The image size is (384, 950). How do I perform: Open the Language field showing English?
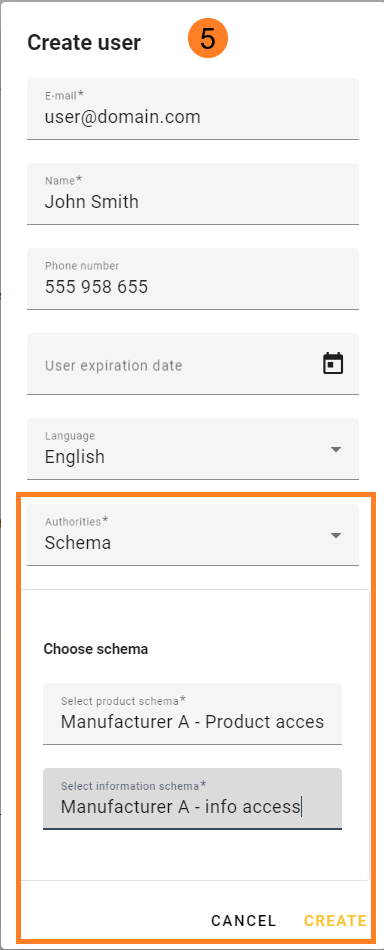pyautogui.click(x=193, y=449)
